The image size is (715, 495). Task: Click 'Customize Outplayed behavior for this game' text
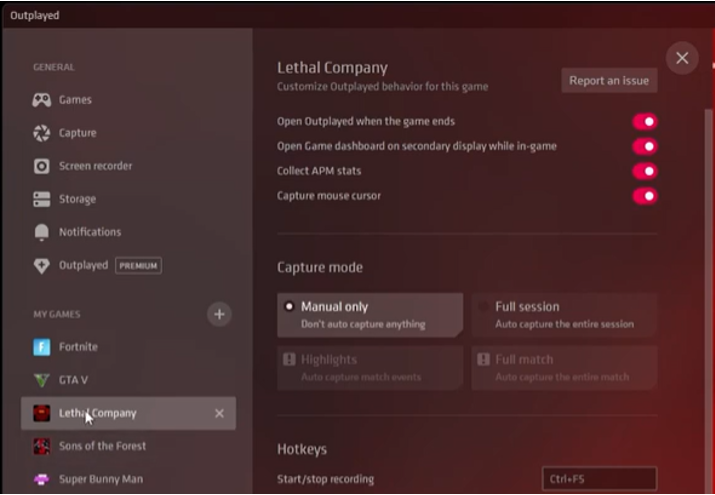coord(383,87)
